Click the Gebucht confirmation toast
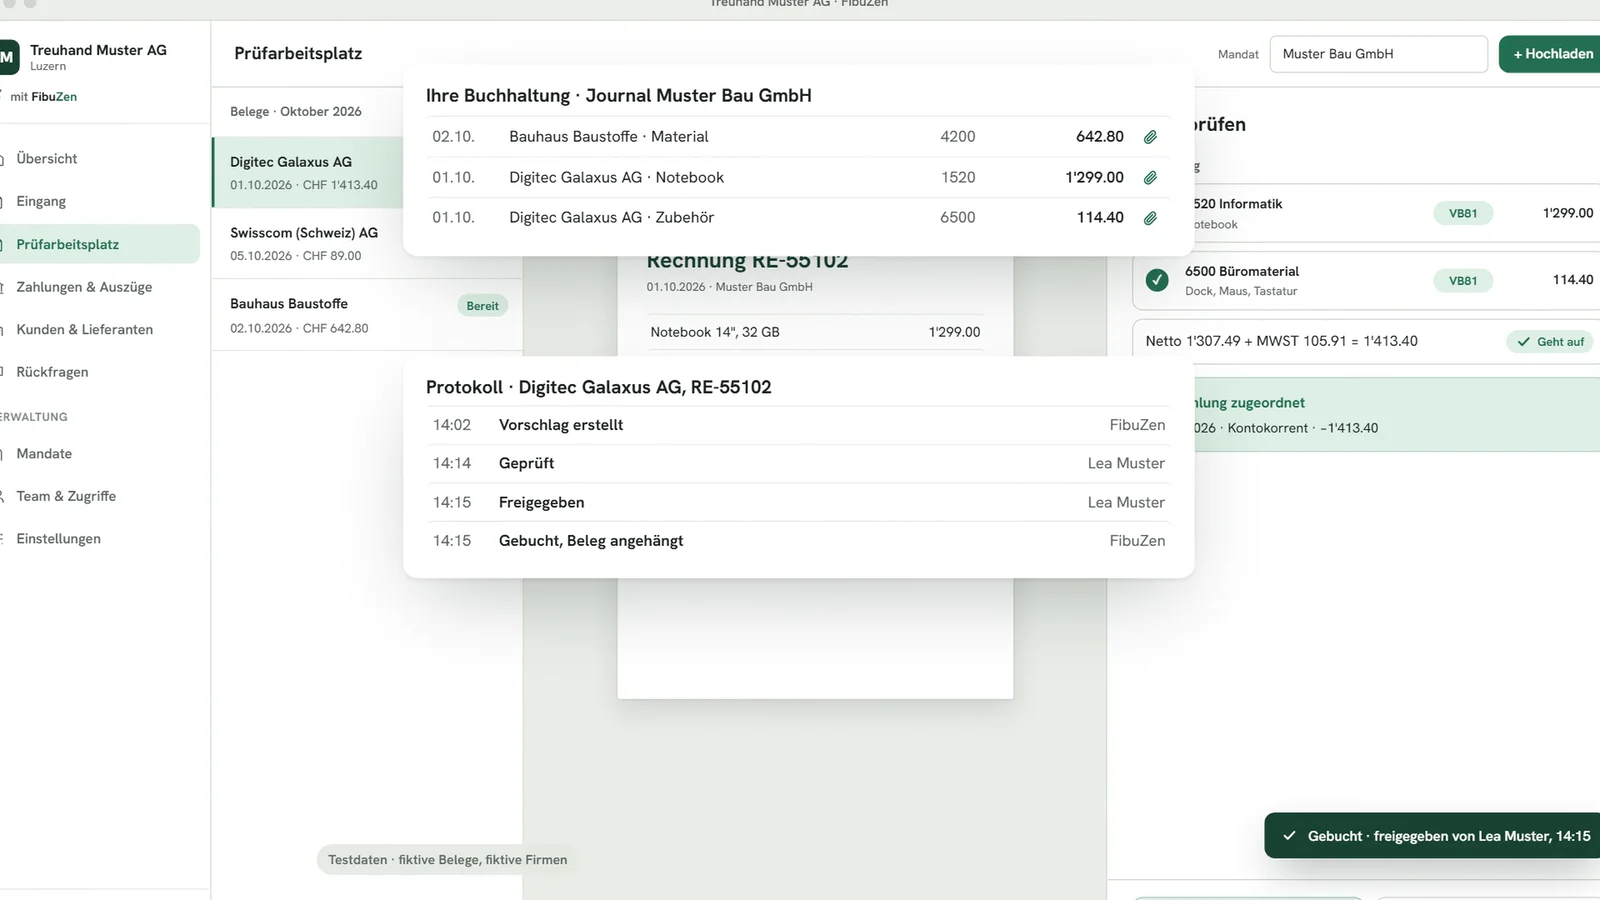 (1432, 836)
